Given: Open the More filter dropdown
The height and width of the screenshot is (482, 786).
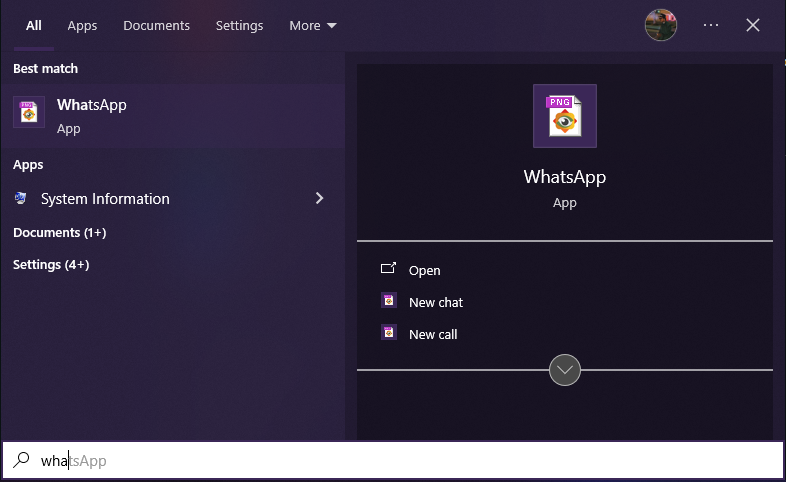Looking at the screenshot, I should (312, 26).
